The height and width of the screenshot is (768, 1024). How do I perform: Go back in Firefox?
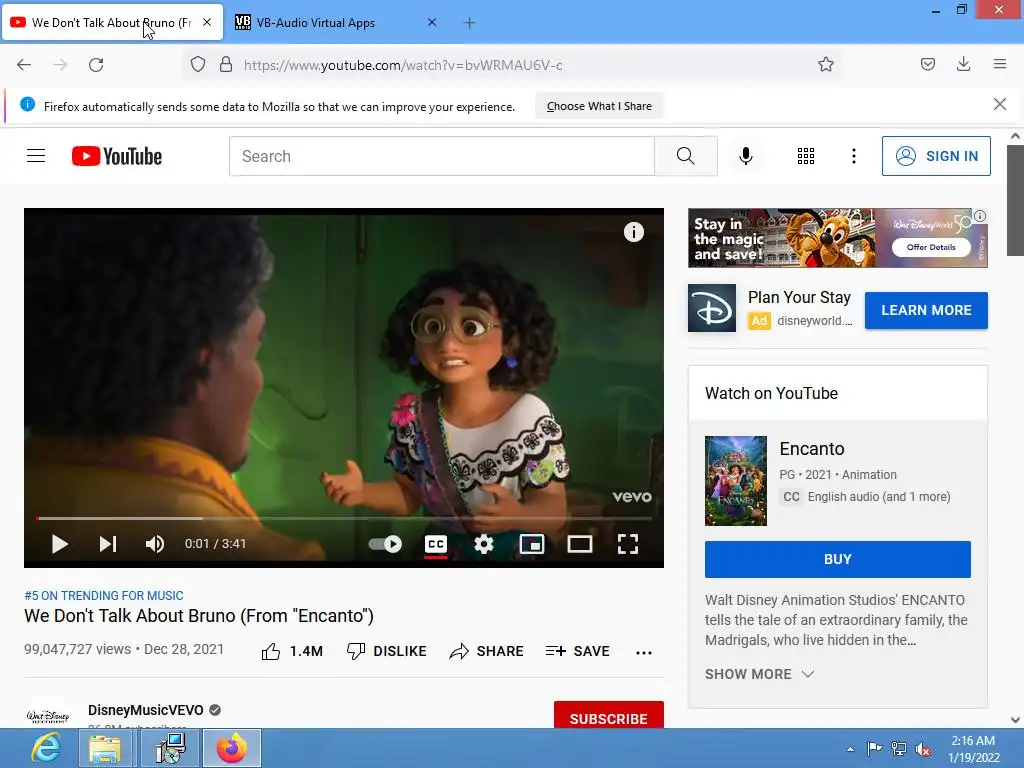click(x=24, y=65)
